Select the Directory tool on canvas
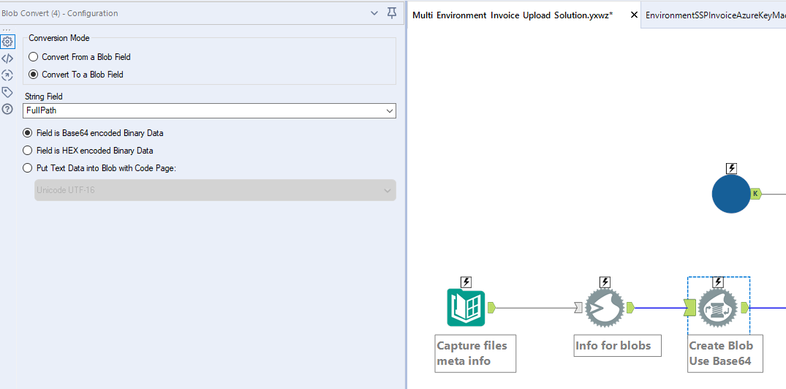 click(x=466, y=308)
